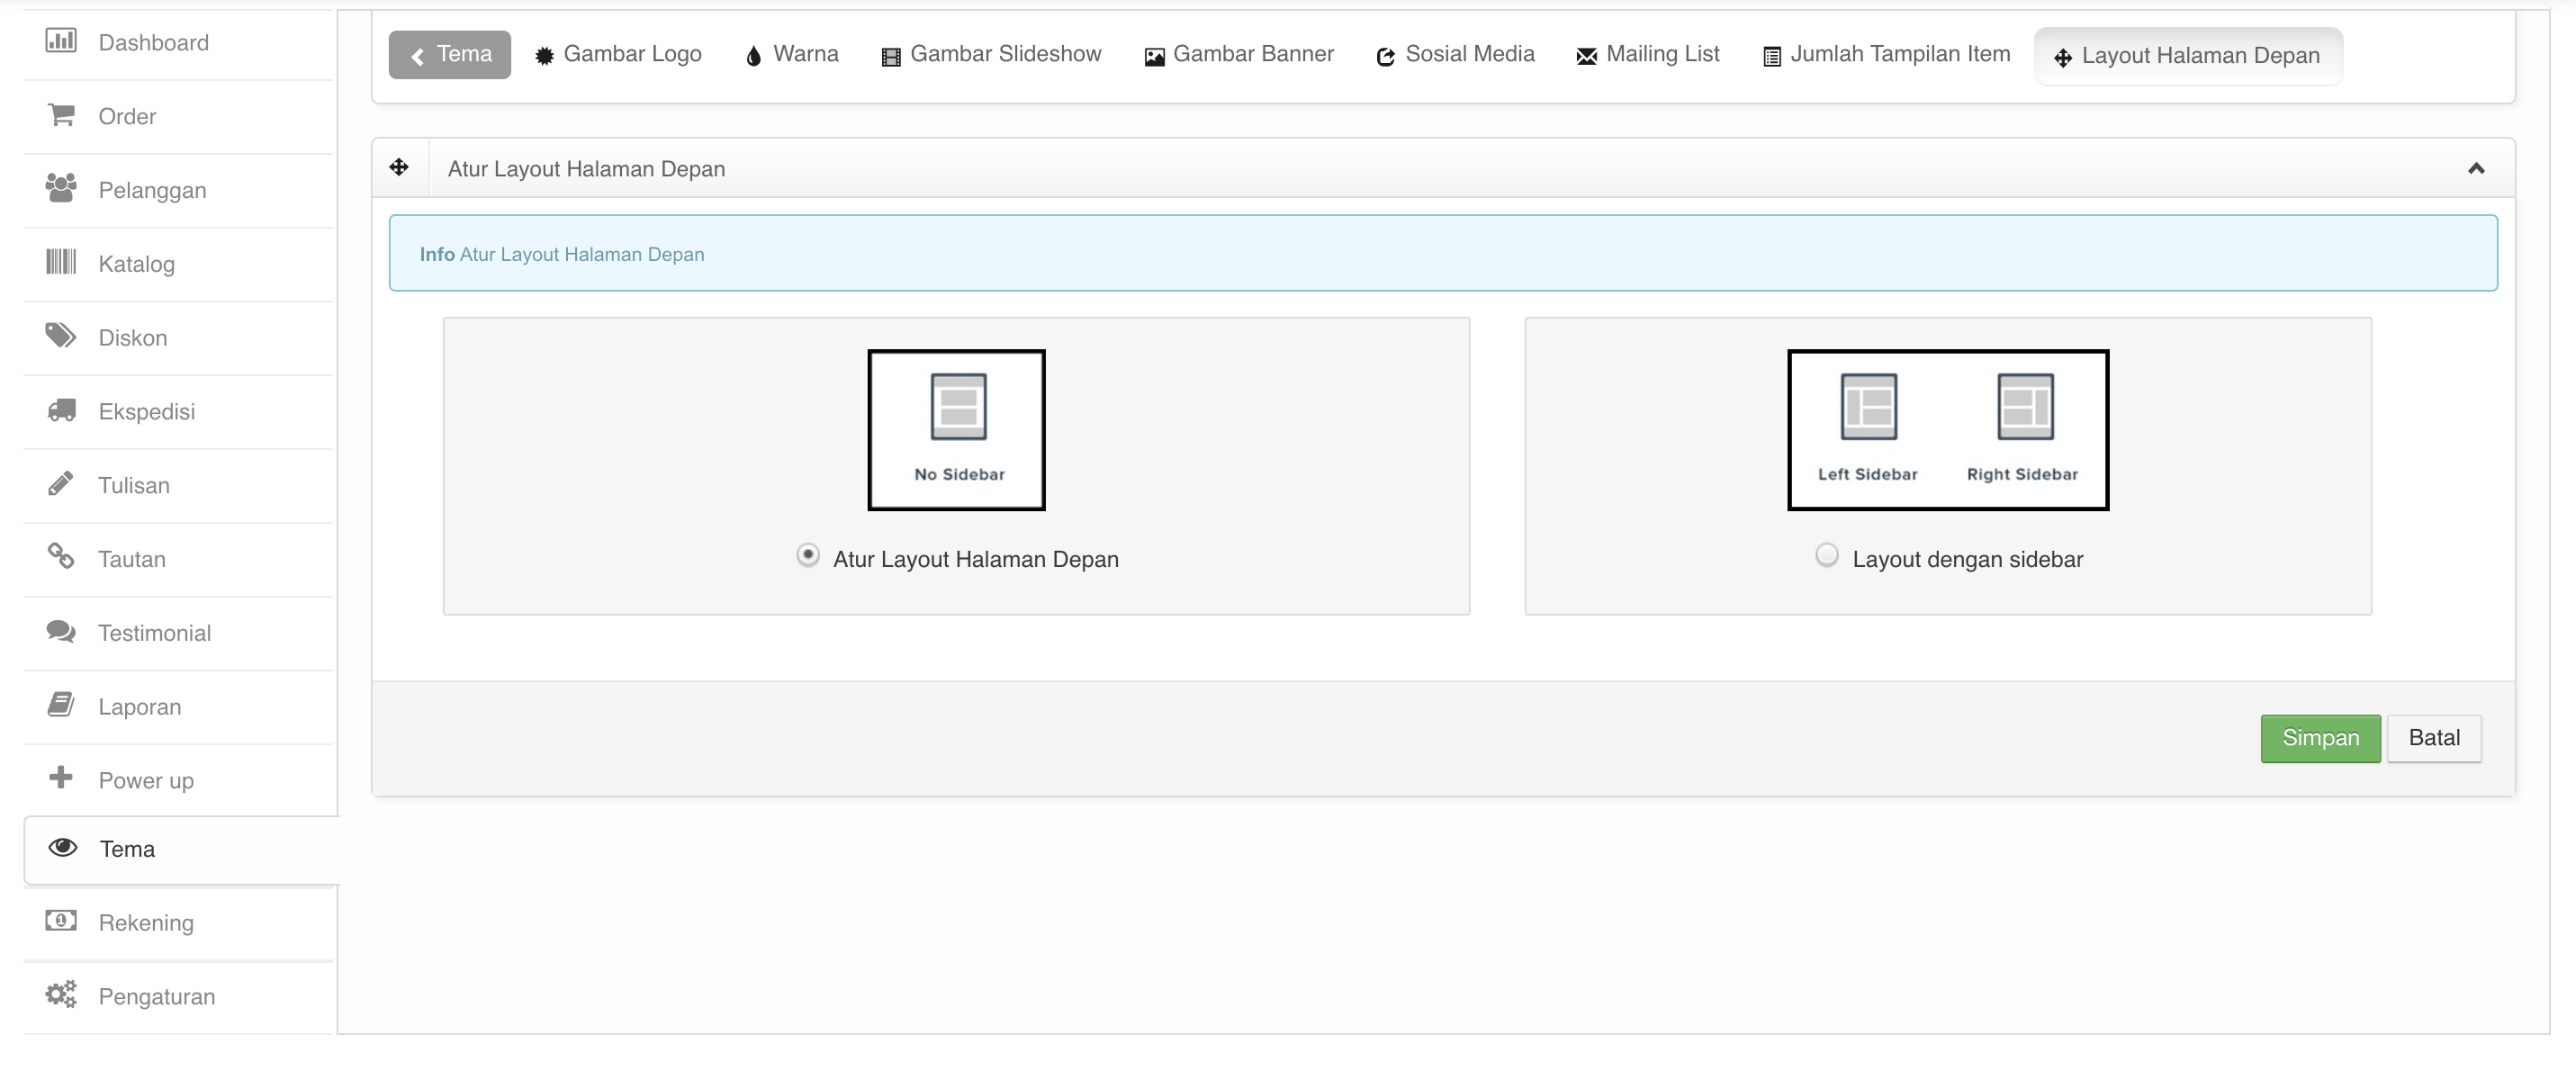Screen dimensions: 2576x1080
Task: Click the Katalog barcode icon
Action: point(61,262)
